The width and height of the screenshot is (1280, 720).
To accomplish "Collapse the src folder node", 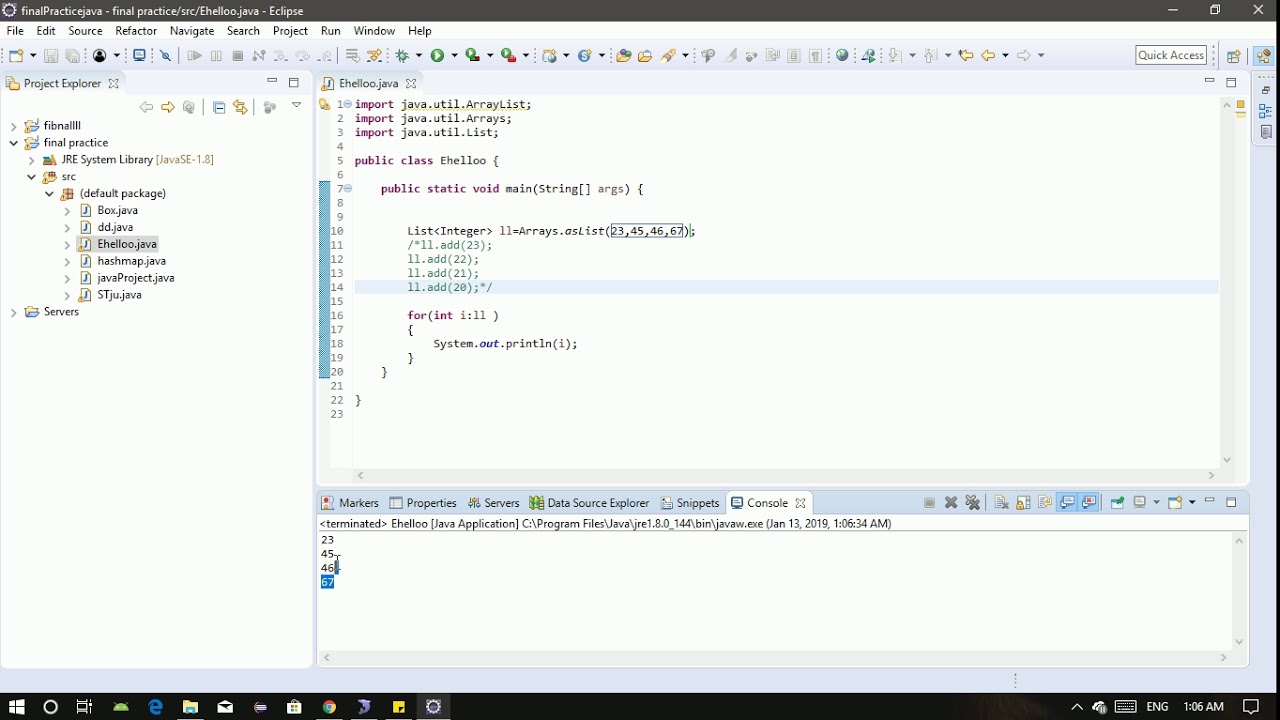I will click(x=32, y=177).
